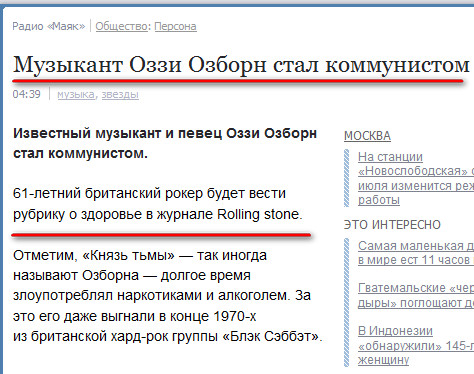The width and height of the screenshot is (474, 374).
Task: Click the paragraph beginning Отметим, «Князь тьмы»
Action: point(168,296)
